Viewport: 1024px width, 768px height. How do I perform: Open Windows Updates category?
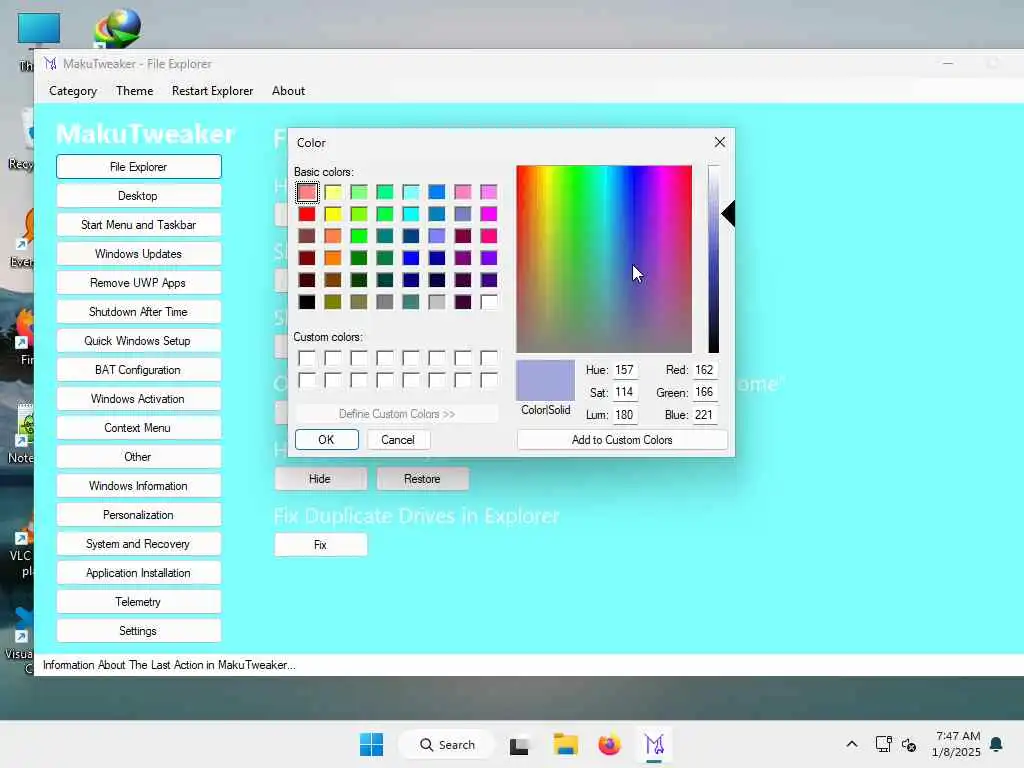pos(138,254)
